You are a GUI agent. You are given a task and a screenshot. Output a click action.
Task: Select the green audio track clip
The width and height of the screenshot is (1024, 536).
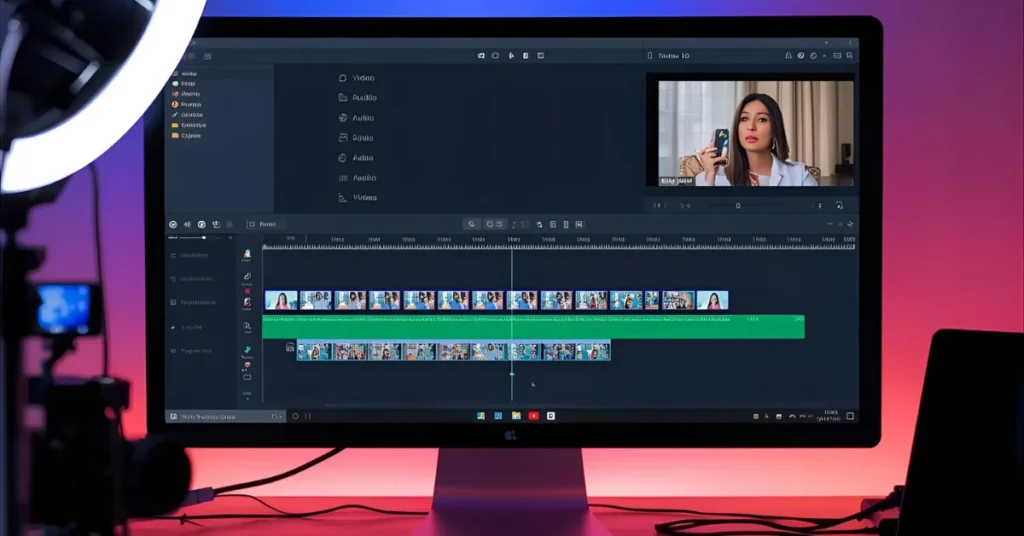pos(532,326)
